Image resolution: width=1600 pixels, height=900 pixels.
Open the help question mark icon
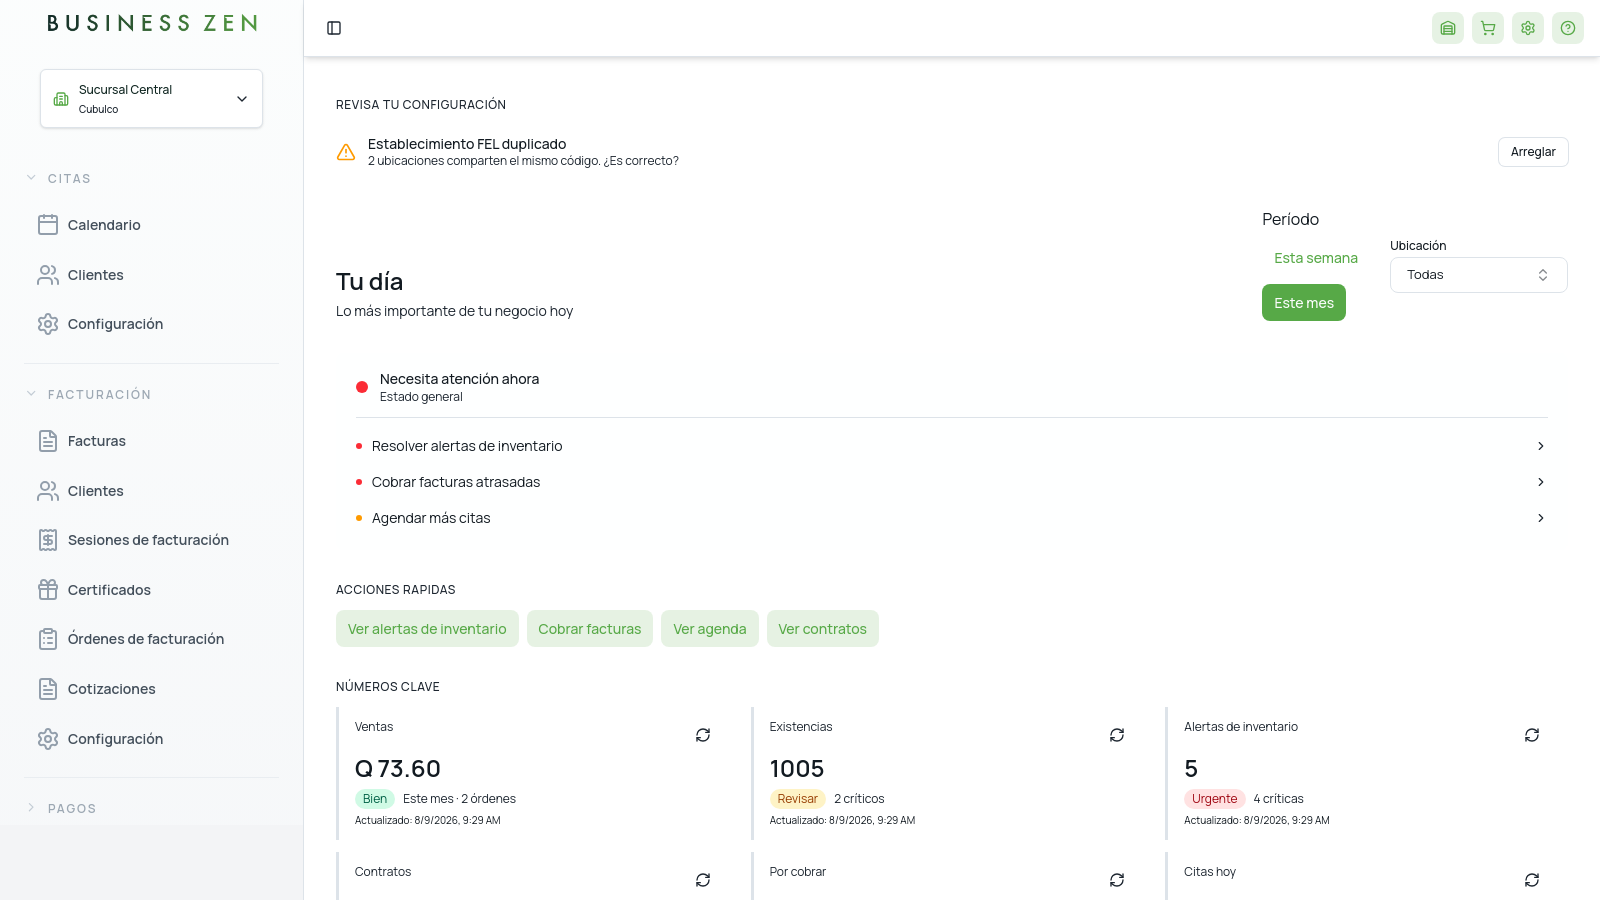click(1568, 28)
